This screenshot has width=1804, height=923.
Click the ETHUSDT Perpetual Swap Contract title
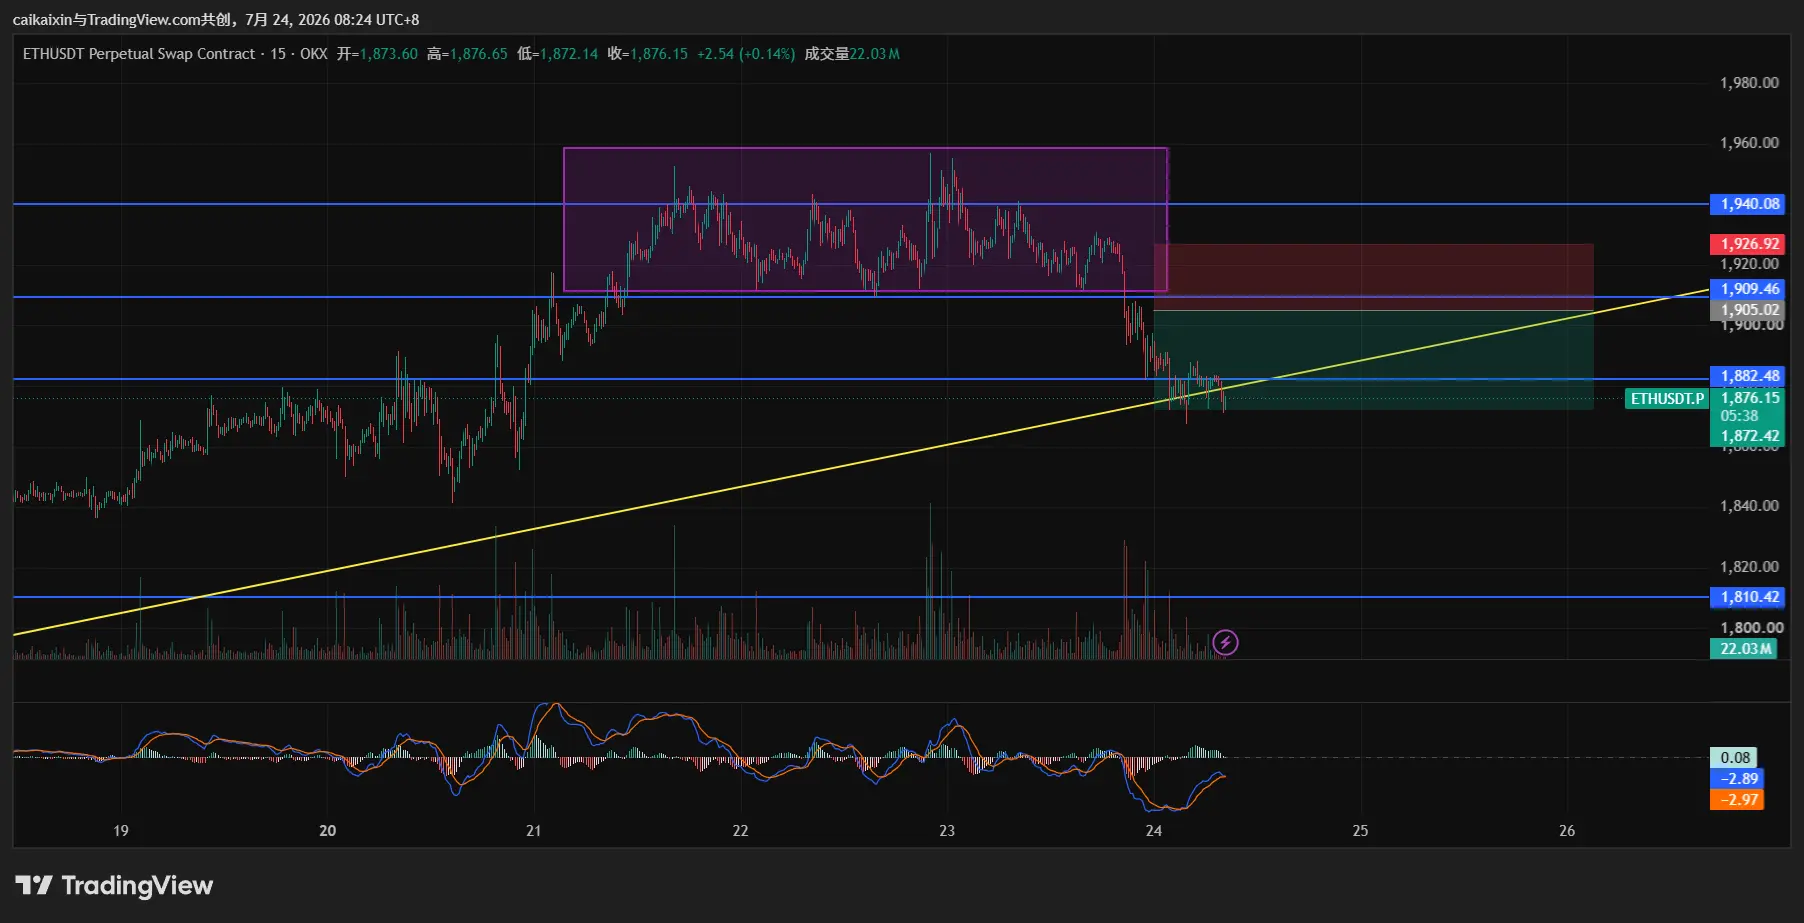139,54
